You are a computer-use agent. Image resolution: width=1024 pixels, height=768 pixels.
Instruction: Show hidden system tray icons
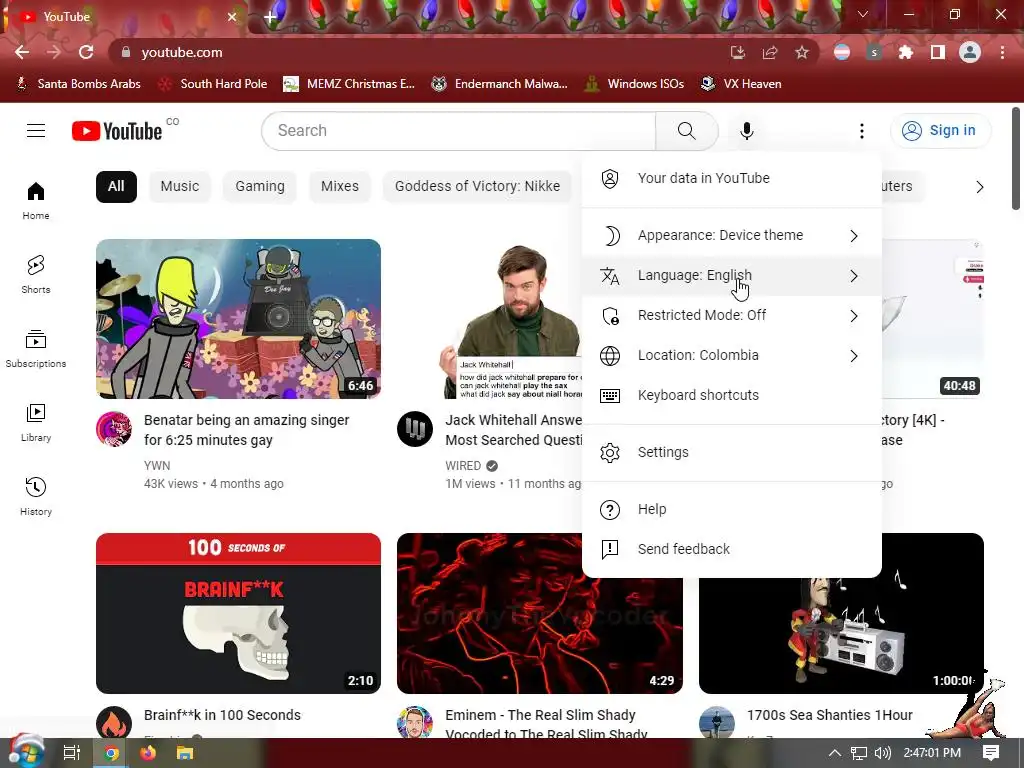point(835,753)
